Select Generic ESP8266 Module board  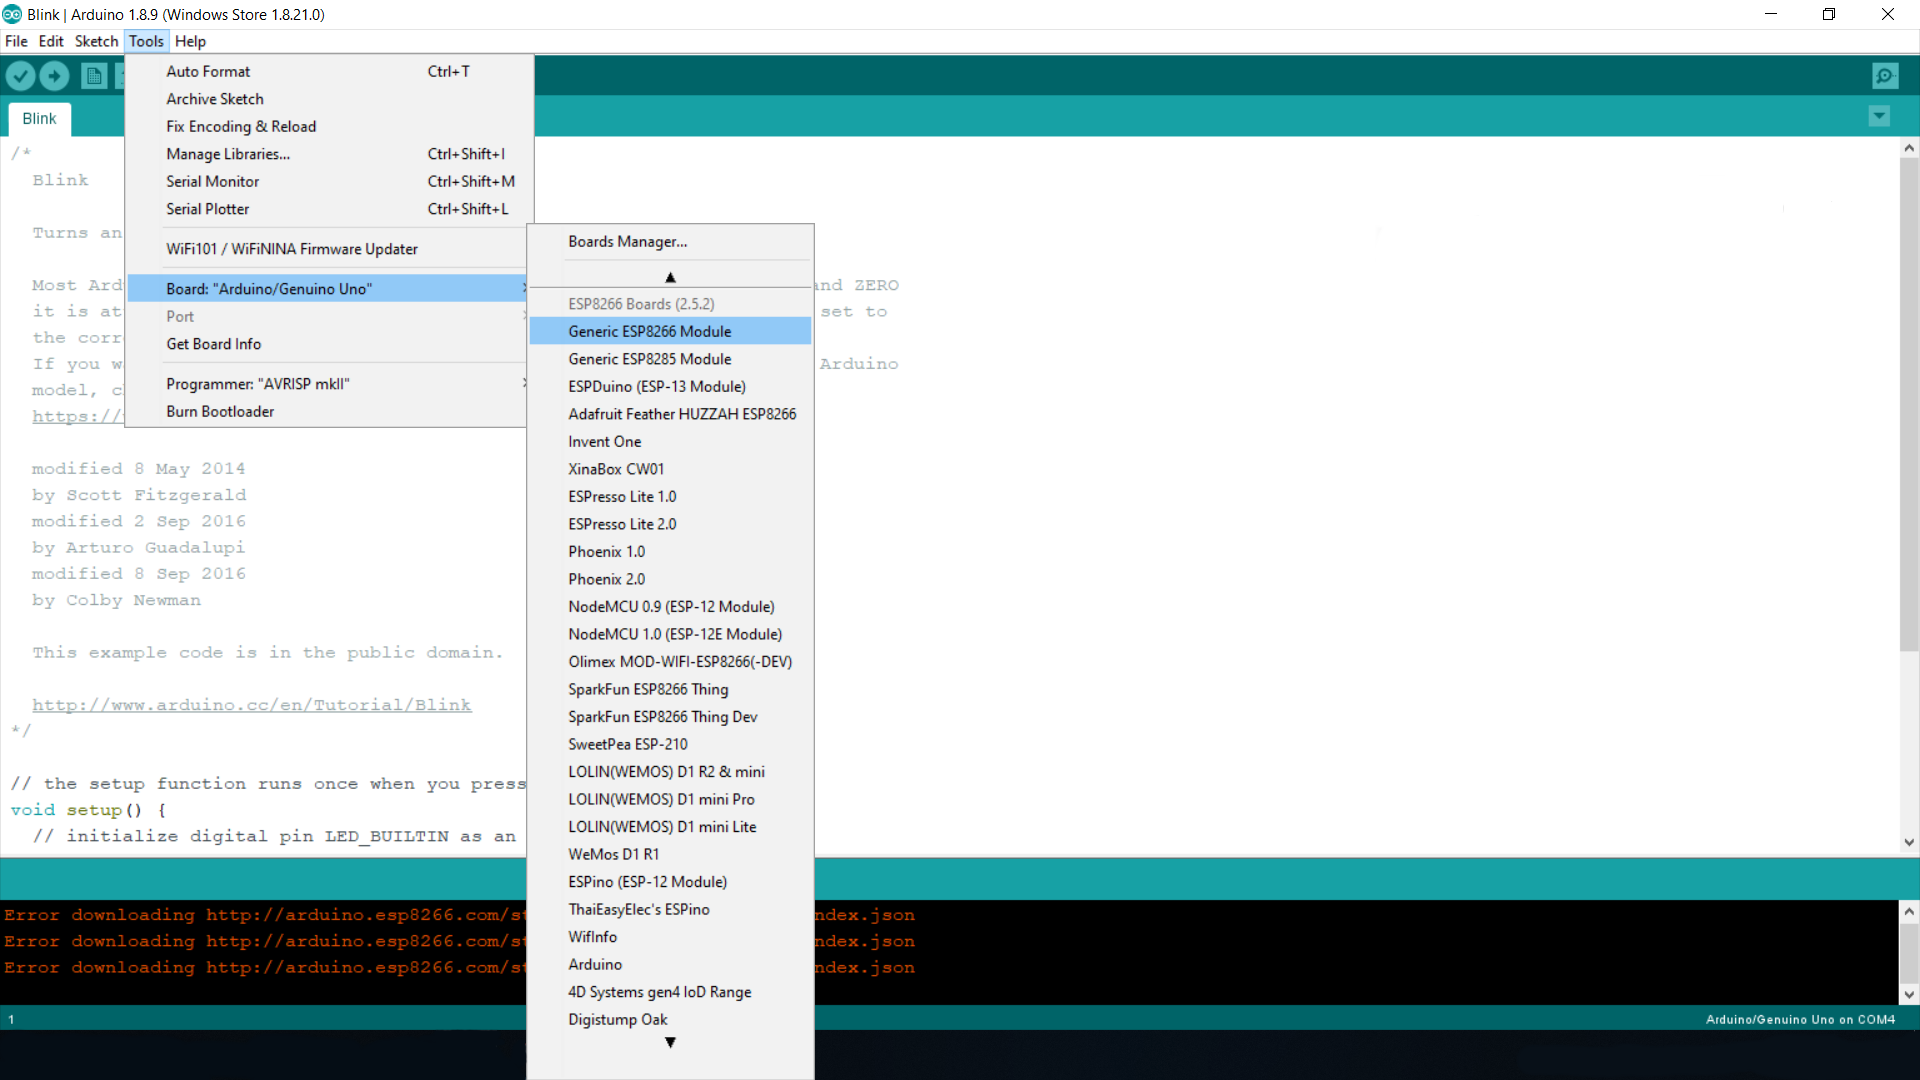tap(670, 331)
